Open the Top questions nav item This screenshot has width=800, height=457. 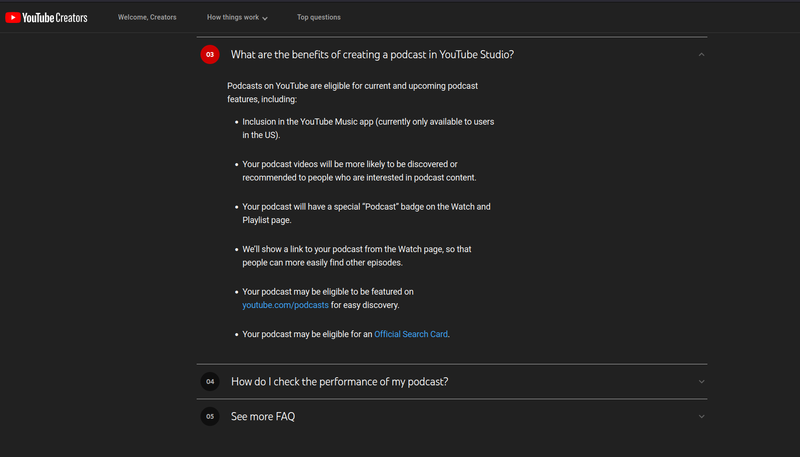318,17
